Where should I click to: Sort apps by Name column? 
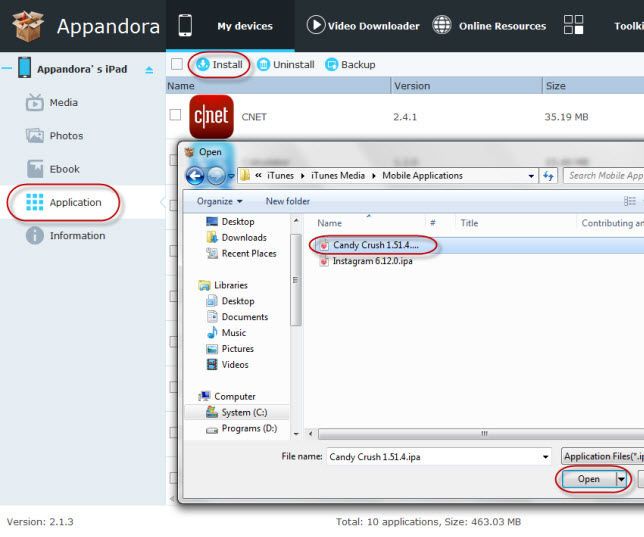coord(278,85)
